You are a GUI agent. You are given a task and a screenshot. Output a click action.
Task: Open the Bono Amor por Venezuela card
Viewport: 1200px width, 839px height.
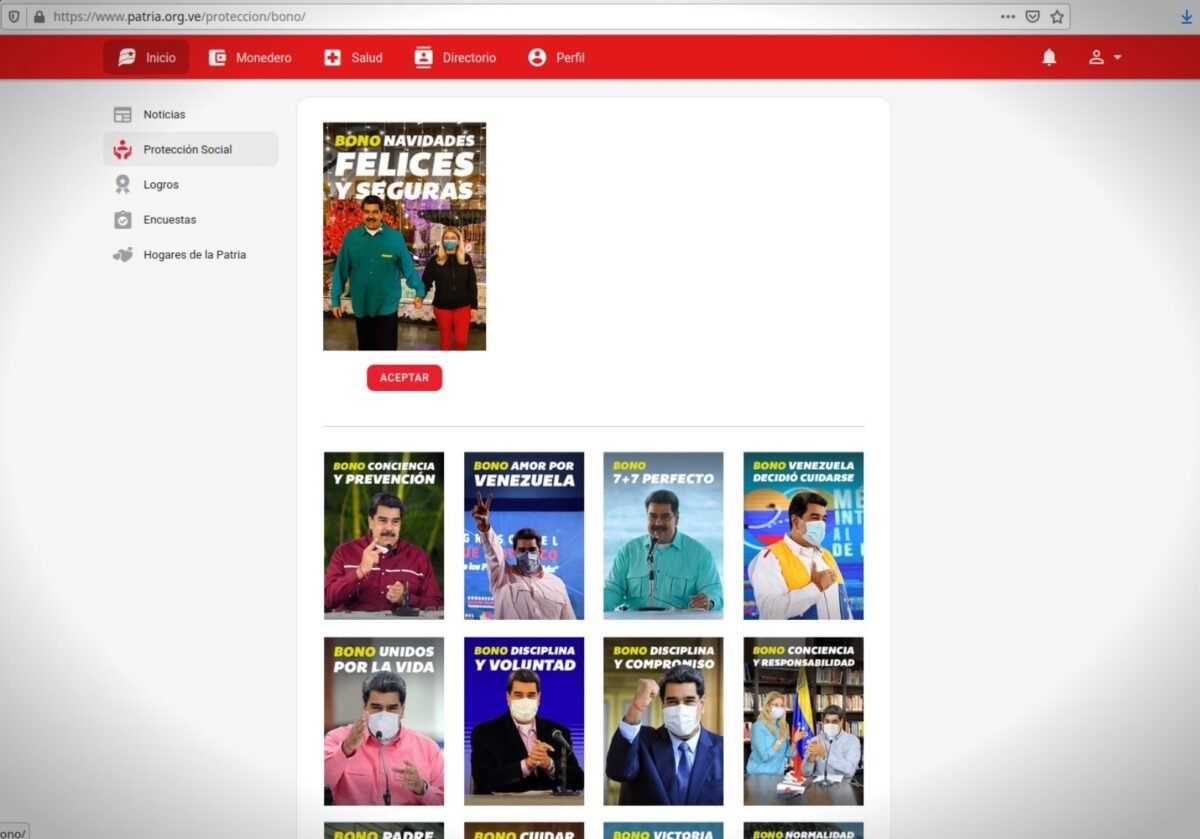(524, 536)
